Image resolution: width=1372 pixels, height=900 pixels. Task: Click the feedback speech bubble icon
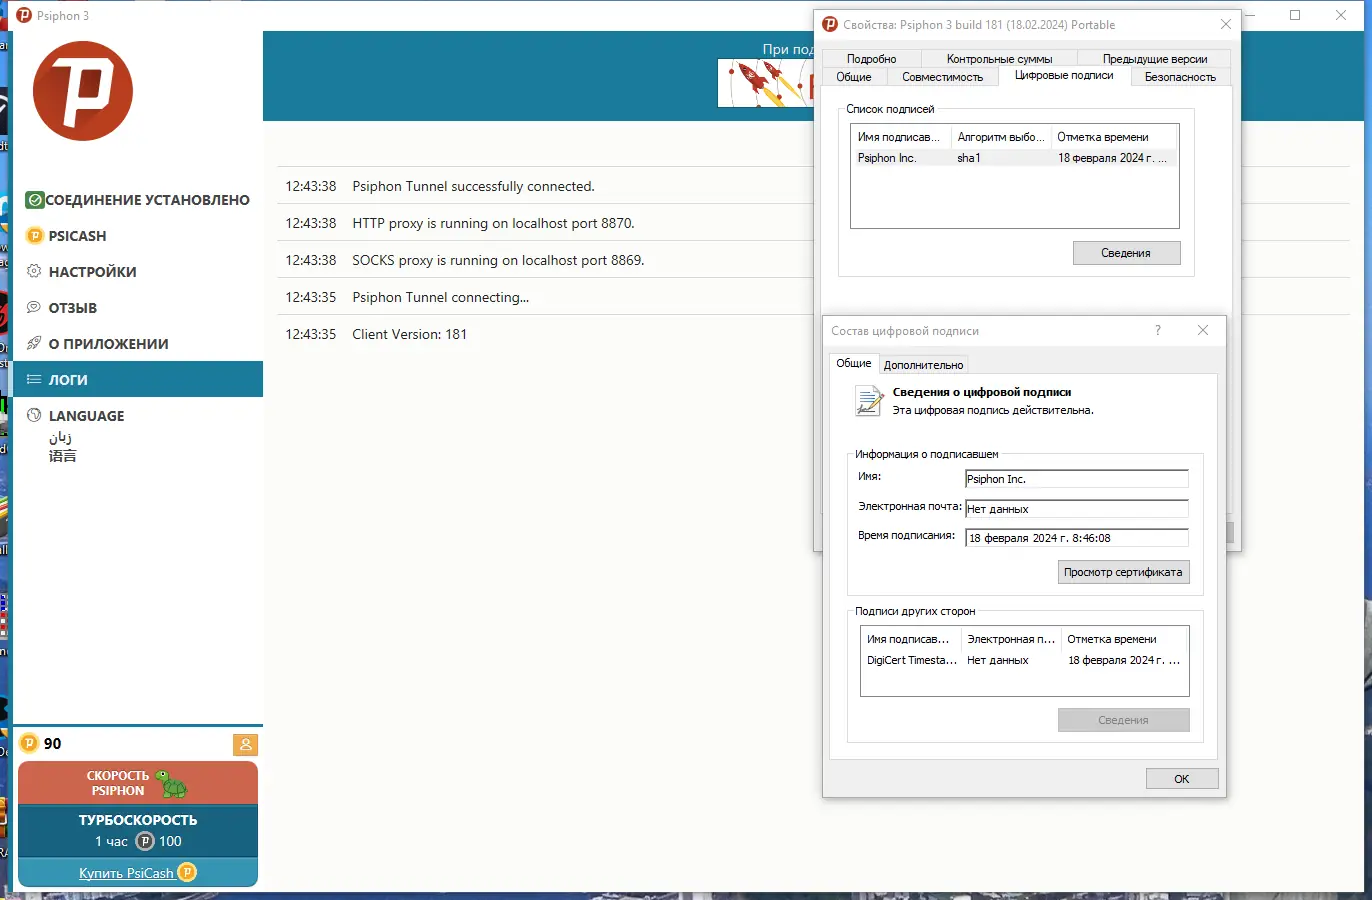point(34,307)
